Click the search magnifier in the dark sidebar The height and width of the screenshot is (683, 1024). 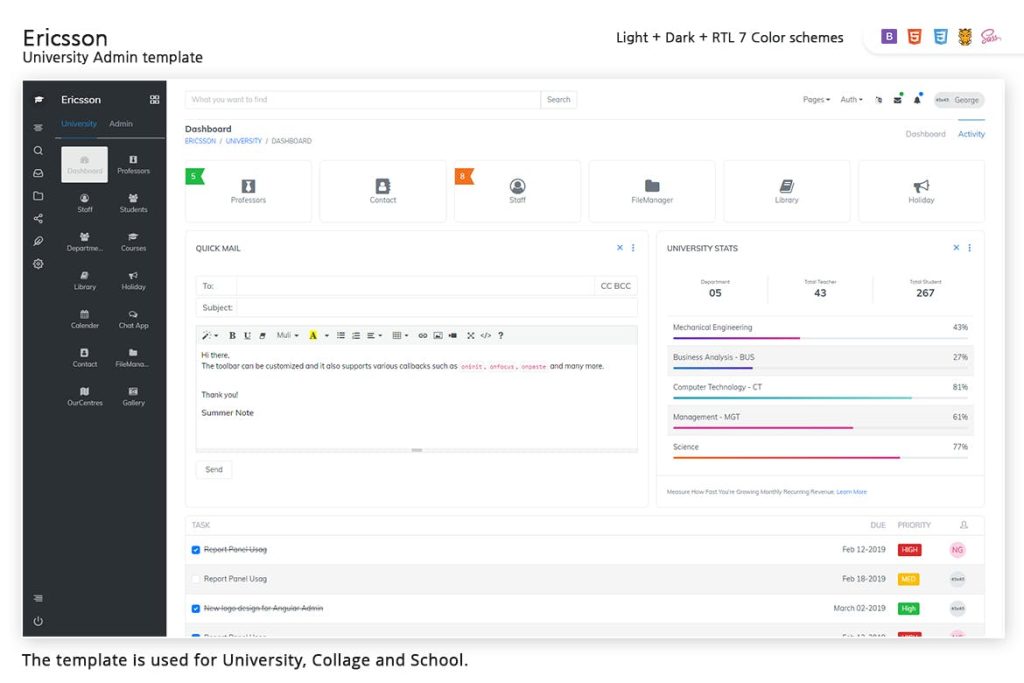[38, 149]
